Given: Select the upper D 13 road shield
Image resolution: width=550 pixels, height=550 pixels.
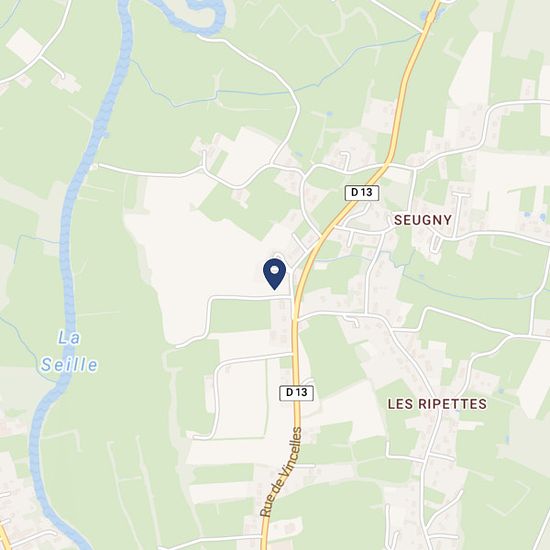Looking at the screenshot, I should [362, 193].
